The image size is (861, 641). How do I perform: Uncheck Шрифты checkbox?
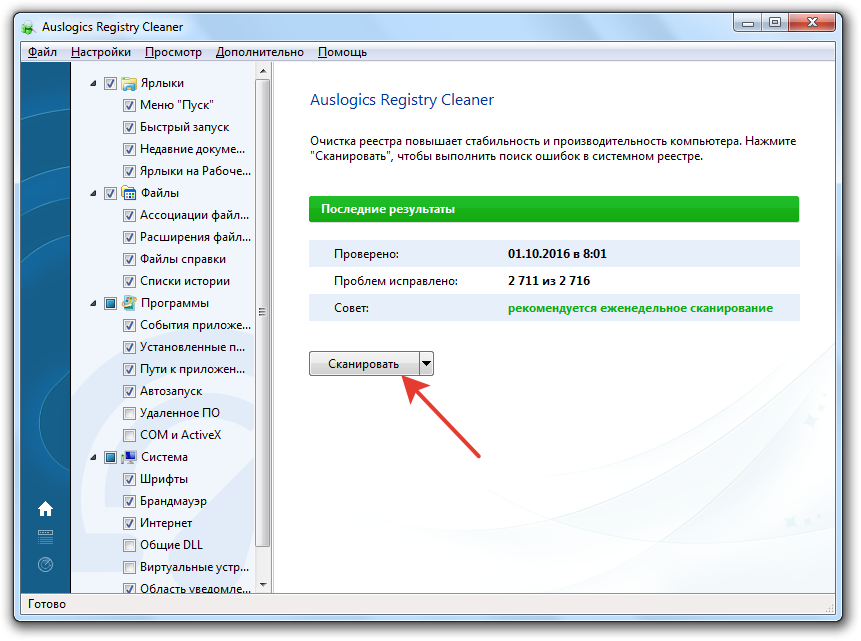[x=129, y=479]
